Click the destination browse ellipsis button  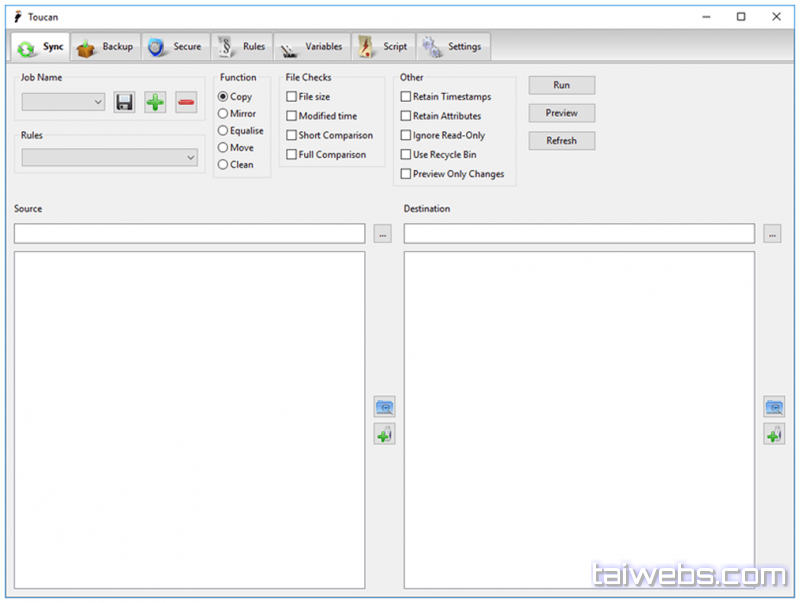[772, 234]
